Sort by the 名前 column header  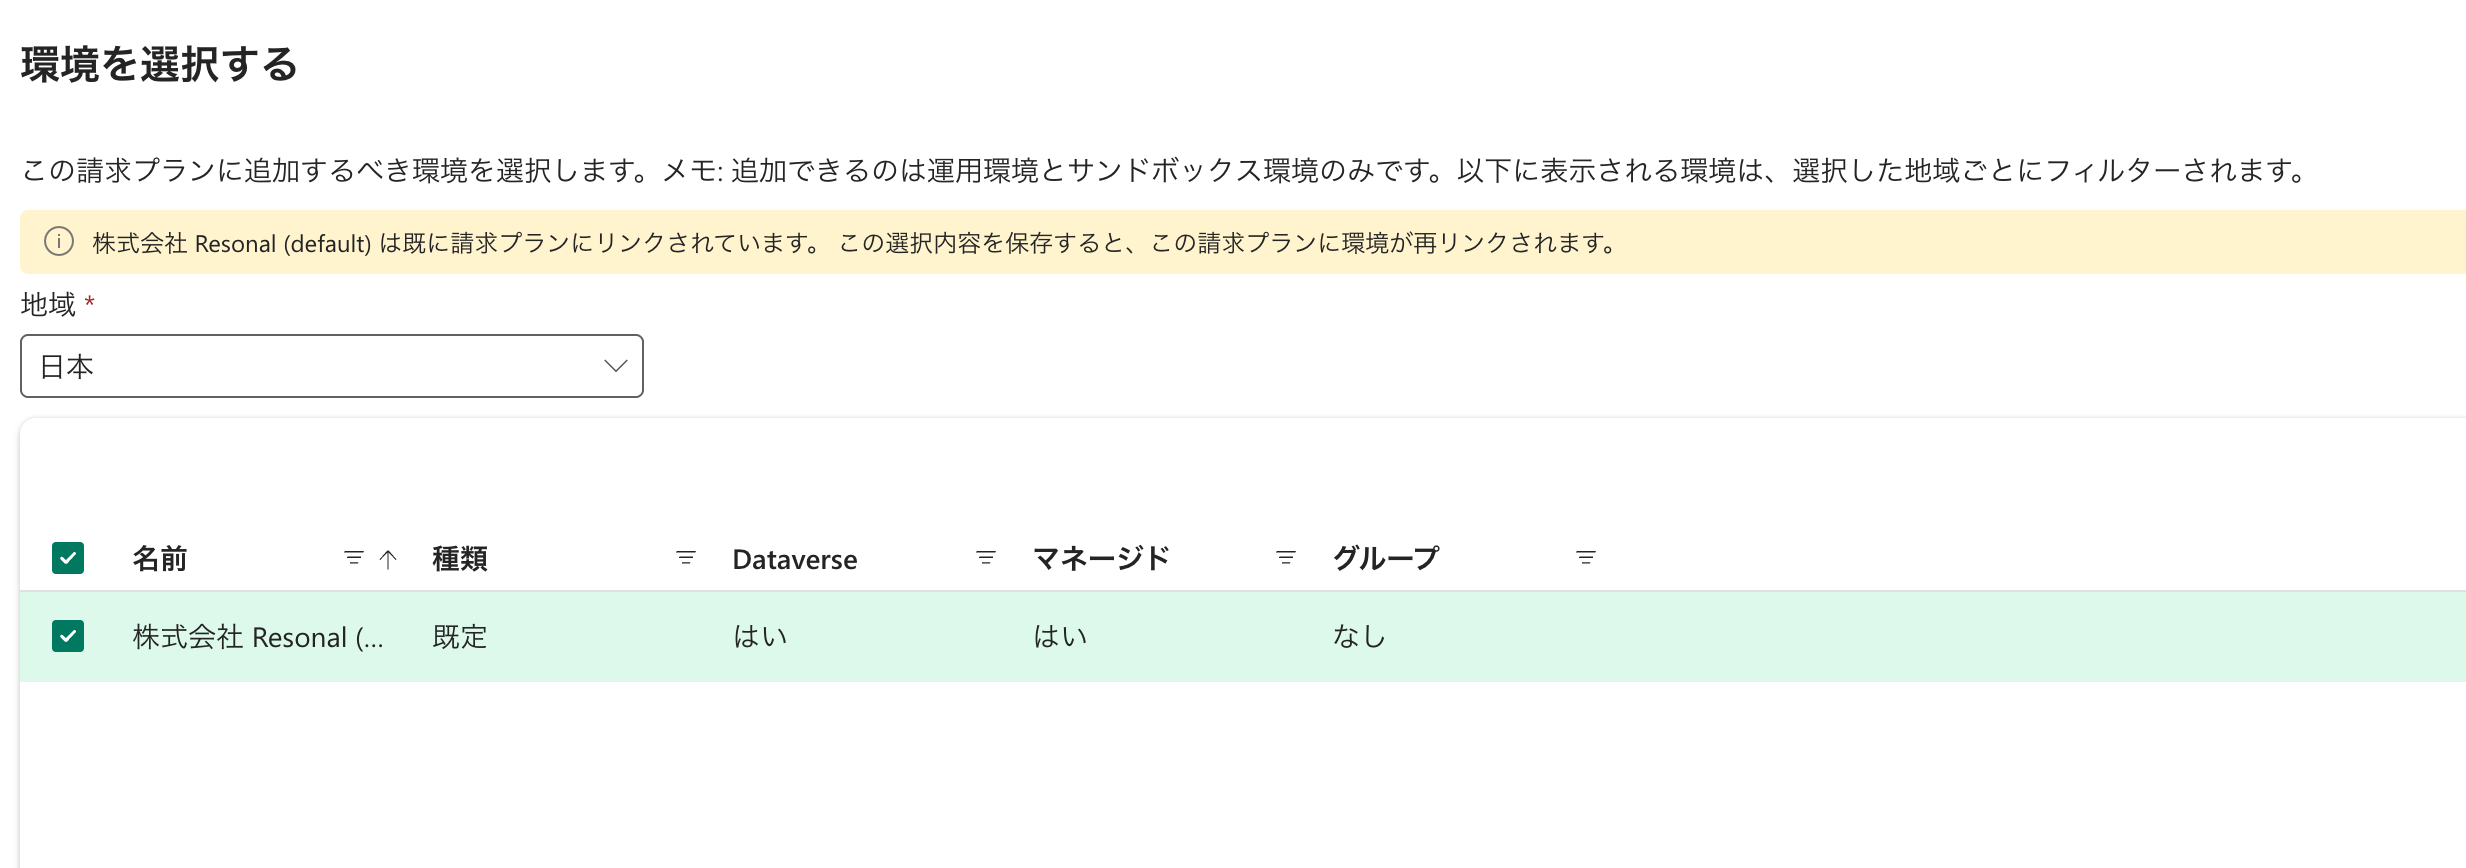pos(160,559)
